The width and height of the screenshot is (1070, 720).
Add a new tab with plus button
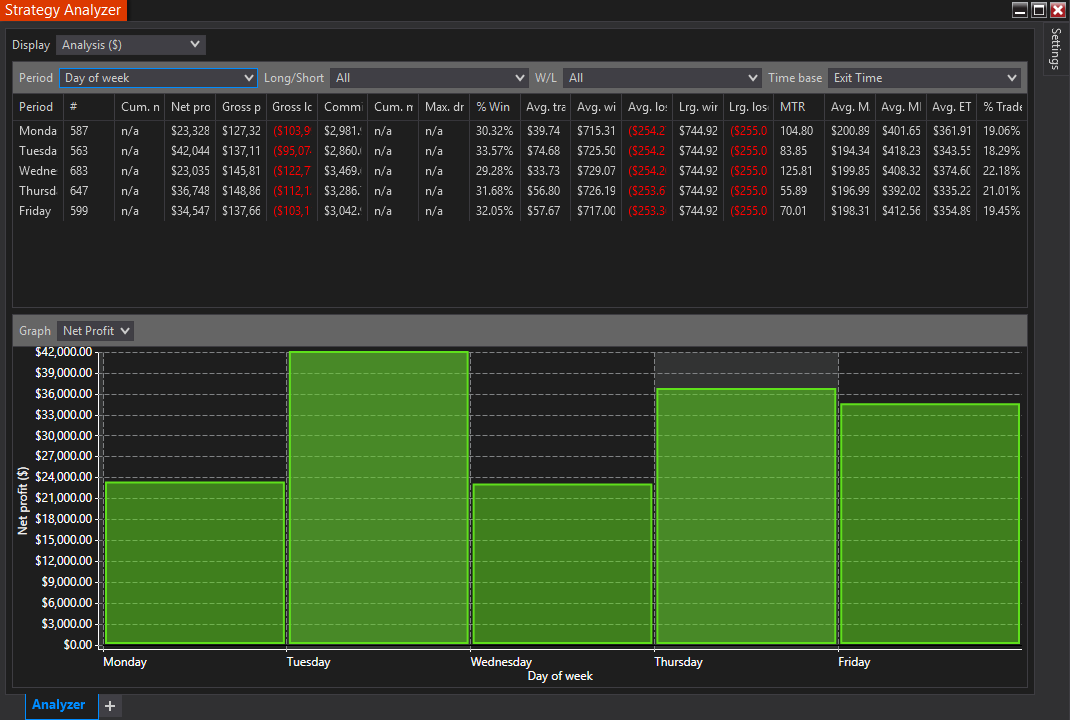click(110, 706)
